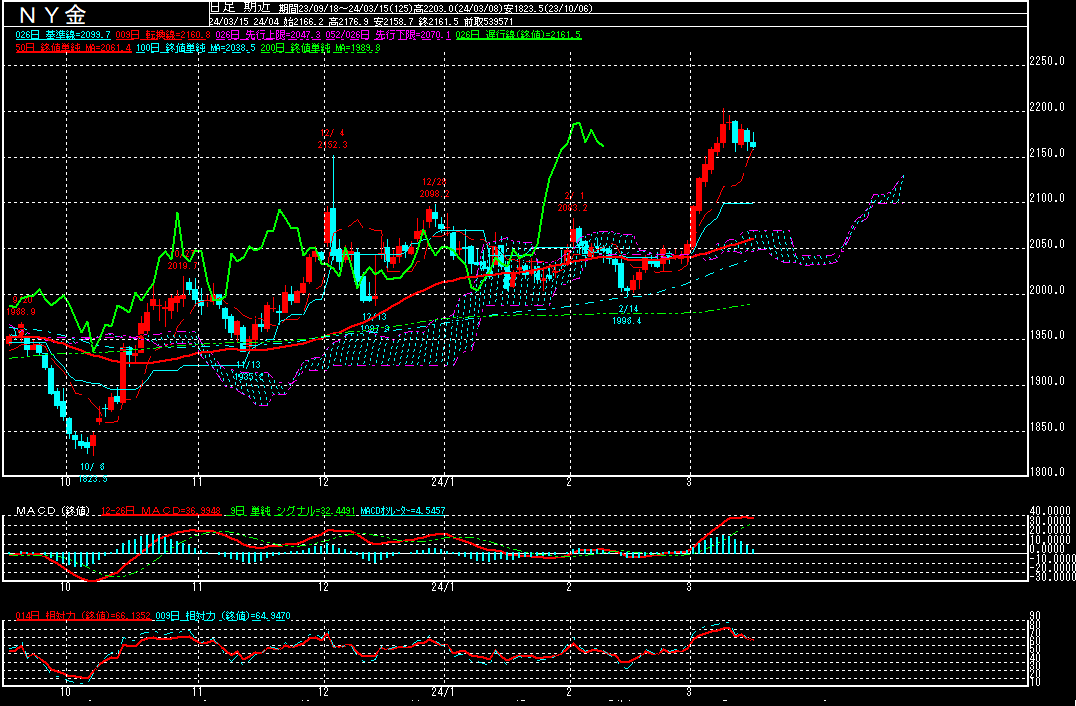Click month label 12 under price chart
This screenshot has height=706, width=1076.
323,482
